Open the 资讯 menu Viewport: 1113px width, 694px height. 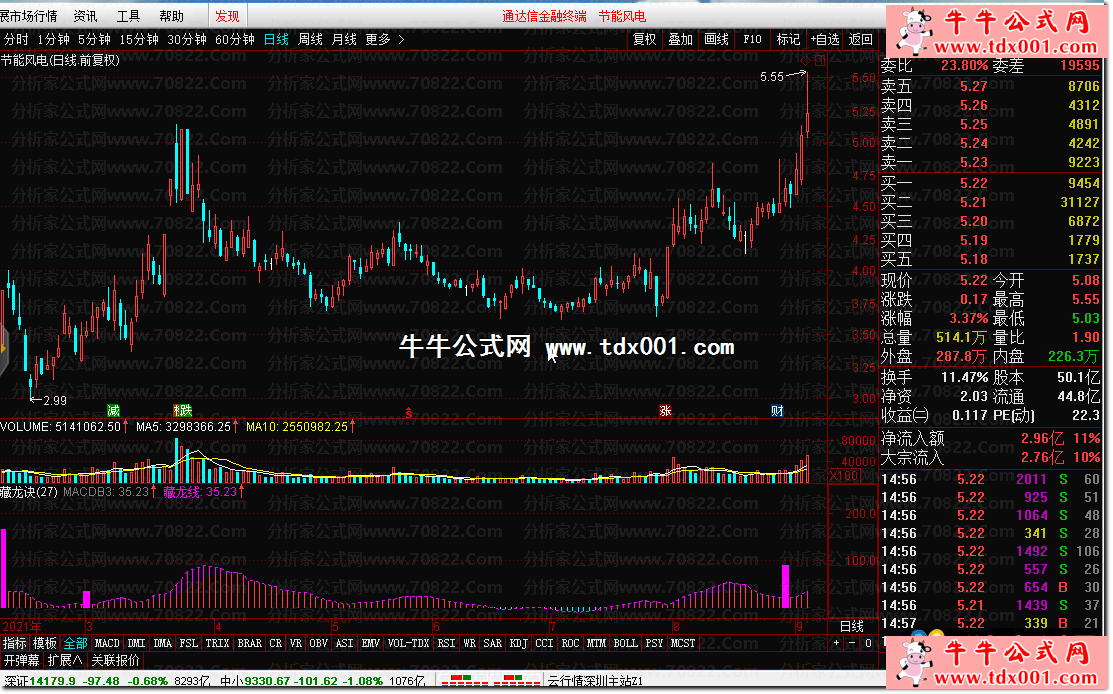(86, 16)
